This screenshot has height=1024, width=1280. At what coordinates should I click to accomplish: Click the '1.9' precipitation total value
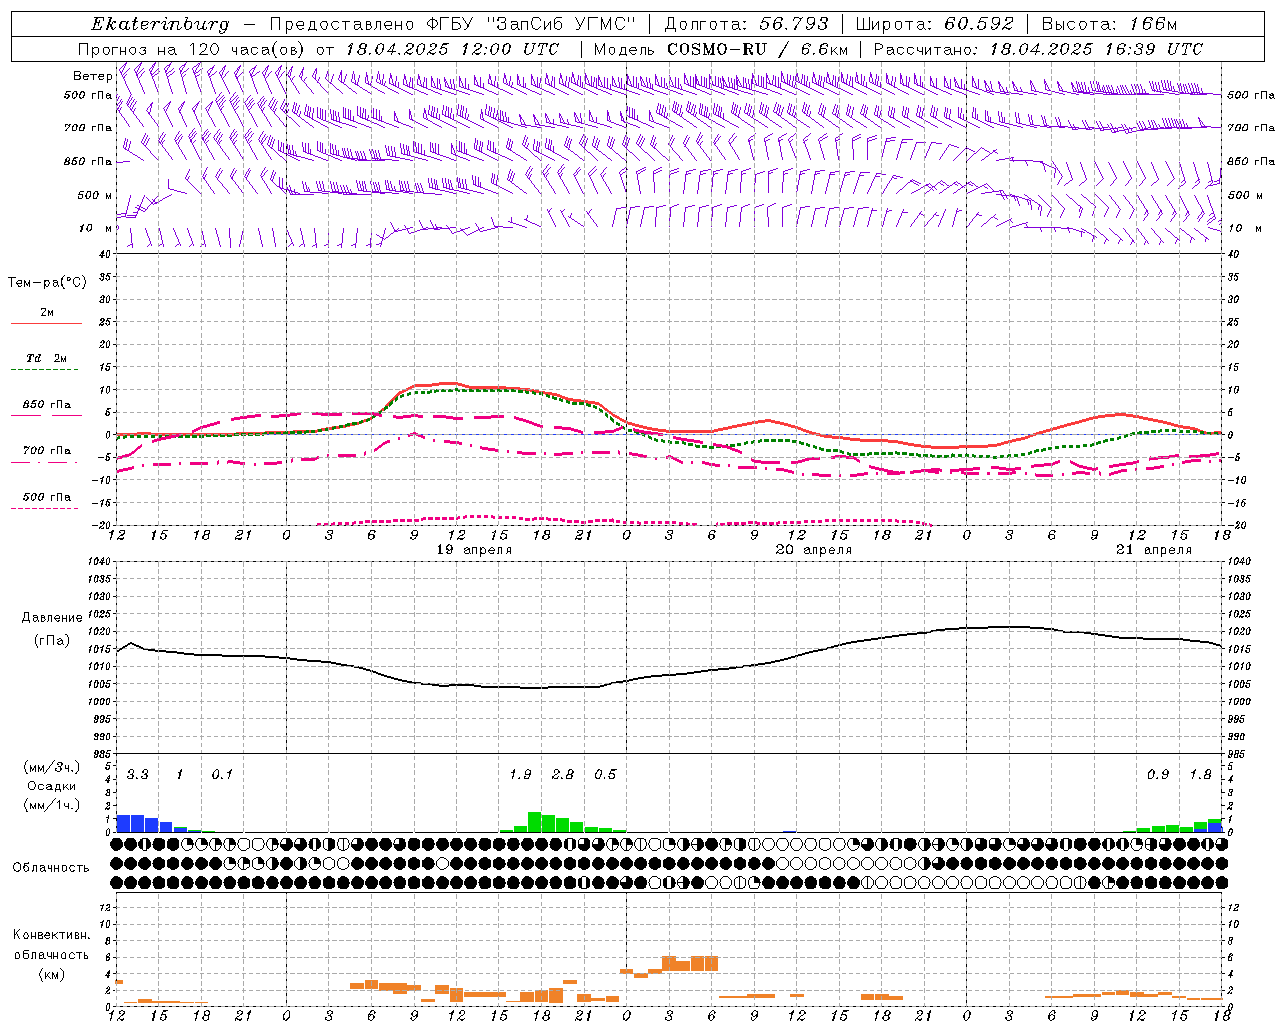[520, 774]
